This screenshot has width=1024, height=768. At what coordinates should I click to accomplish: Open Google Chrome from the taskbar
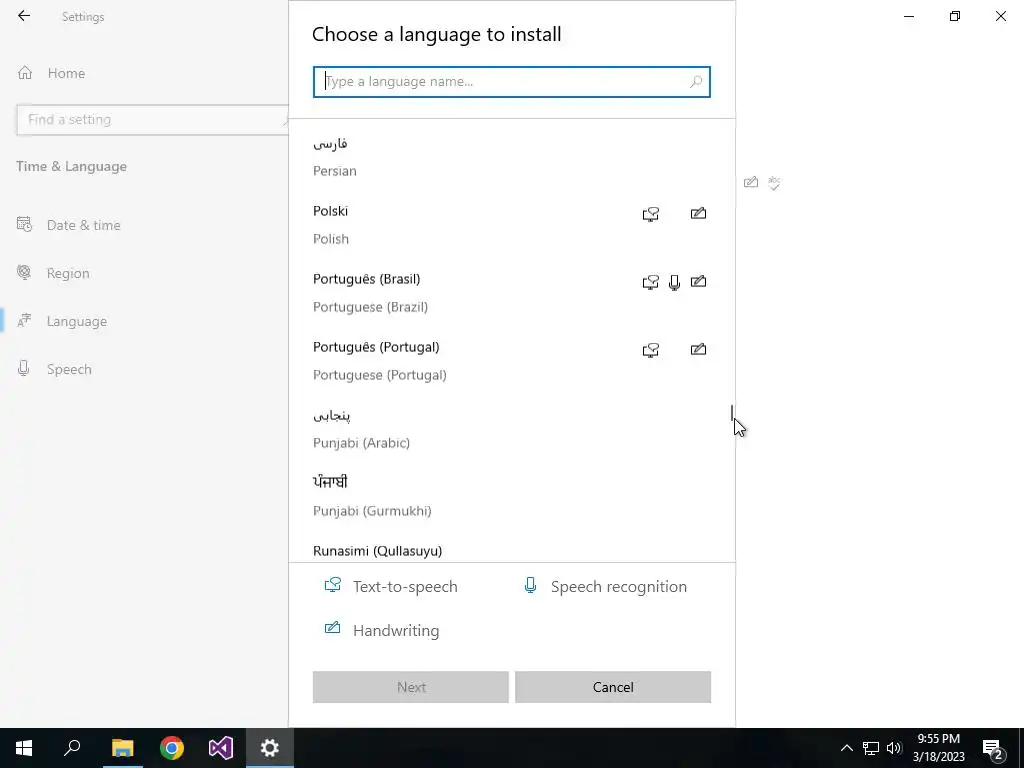point(172,748)
